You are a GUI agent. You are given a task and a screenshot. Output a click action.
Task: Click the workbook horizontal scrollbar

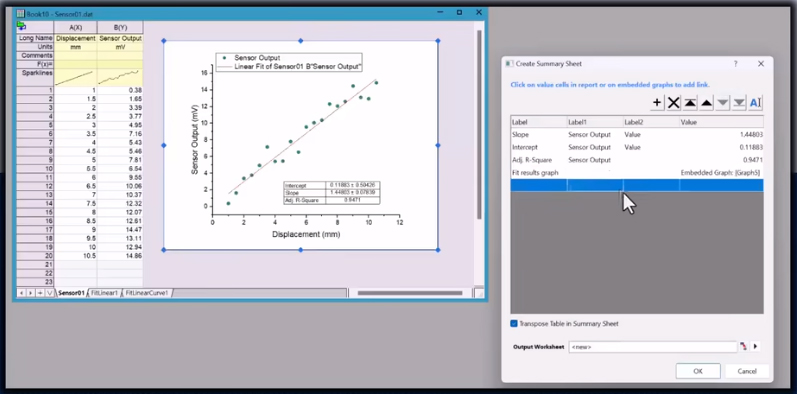point(410,293)
